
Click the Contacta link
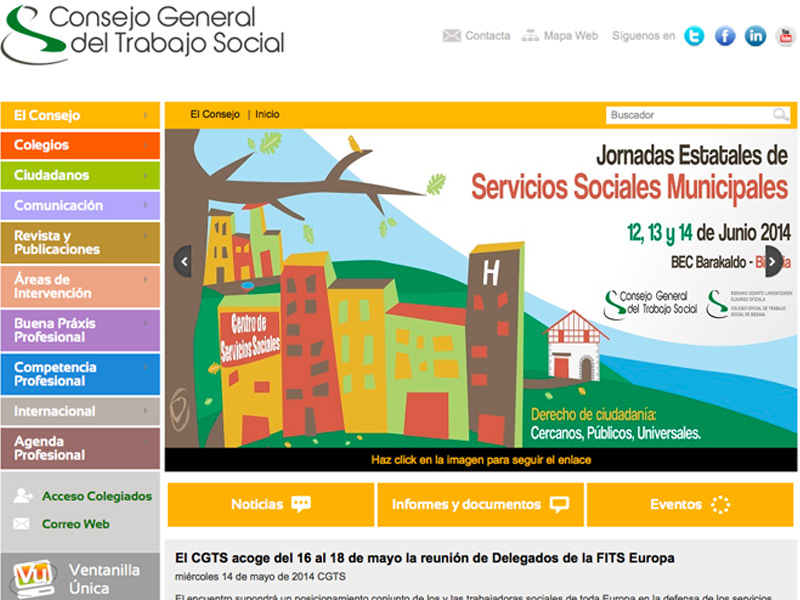pyautogui.click(x=477, y=36)
